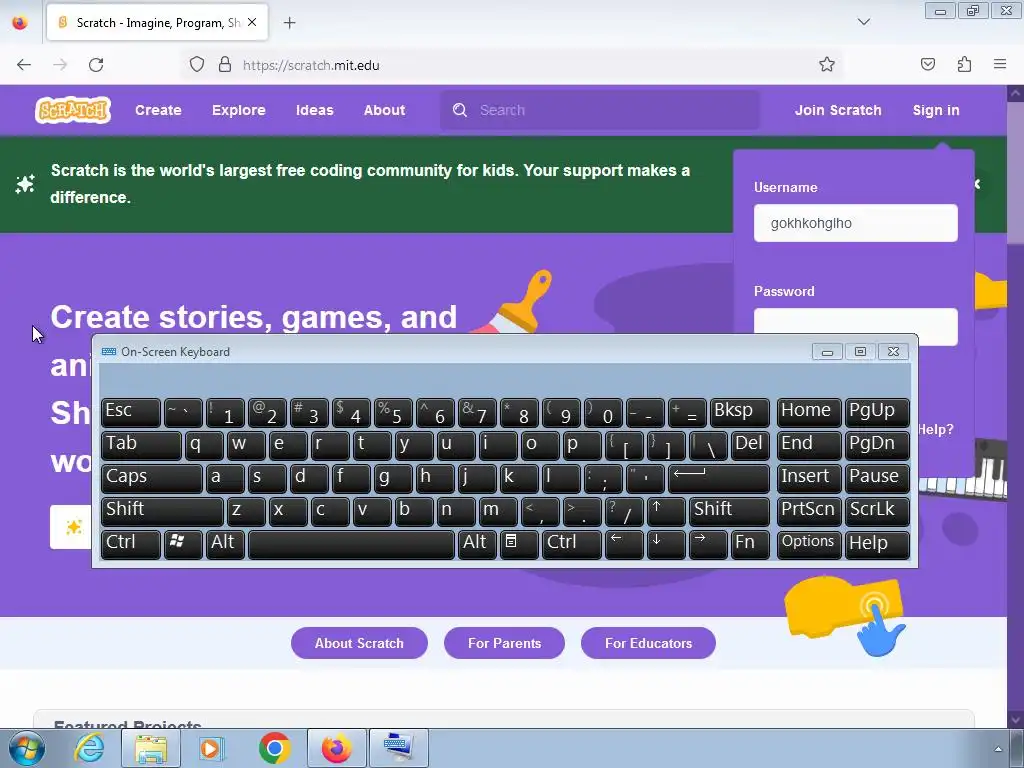The height and width of the screenshot is (768, 1024).
Task: Toggle the left Alt key
Action: point(225,543)
